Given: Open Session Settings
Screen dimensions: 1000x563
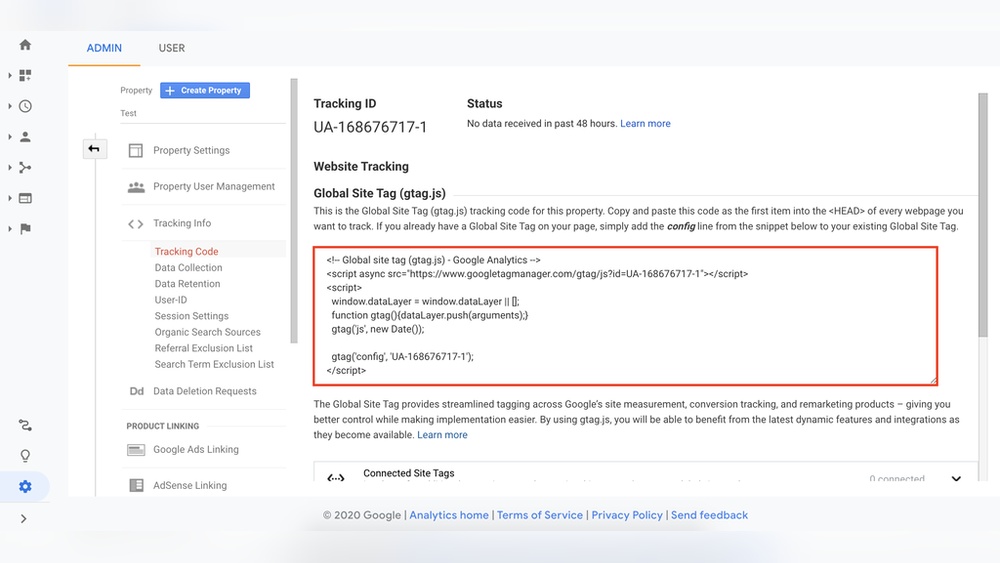Looking at the screenshot, I should [x=191, y=316].
